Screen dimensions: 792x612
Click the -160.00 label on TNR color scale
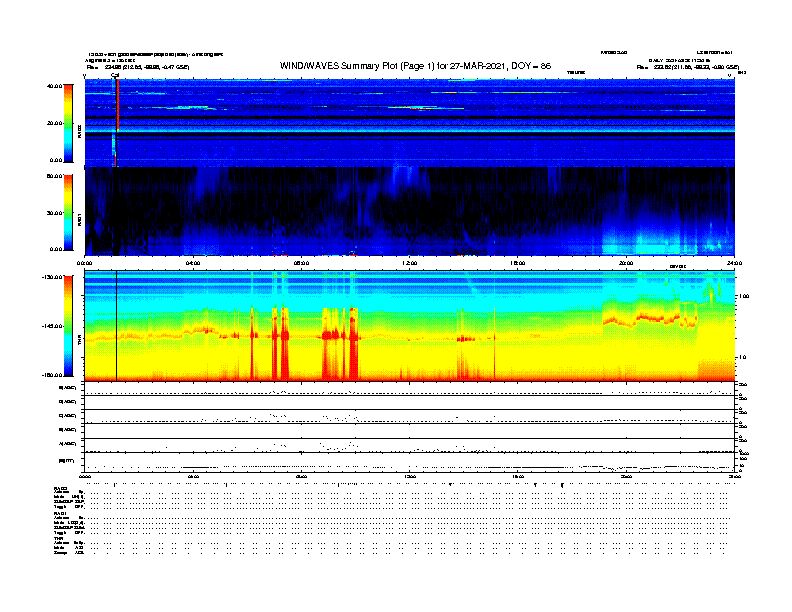click(x=53, y=375)
